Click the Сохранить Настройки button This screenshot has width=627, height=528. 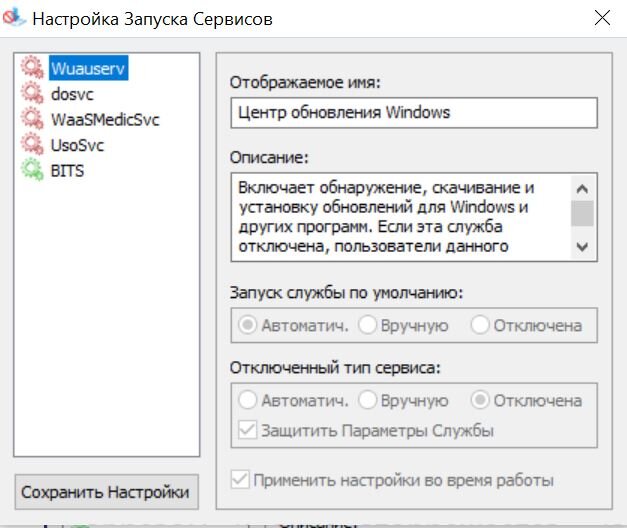pyautogui.click(x=106, y=492)
